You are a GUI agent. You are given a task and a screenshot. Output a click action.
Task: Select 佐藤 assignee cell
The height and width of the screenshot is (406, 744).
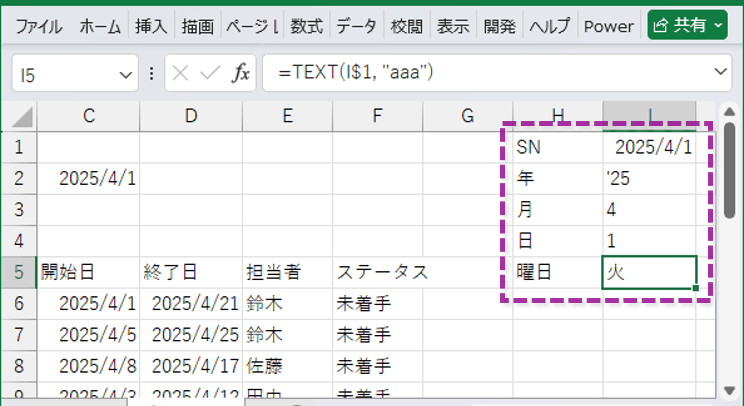click(x=288, y=366)
